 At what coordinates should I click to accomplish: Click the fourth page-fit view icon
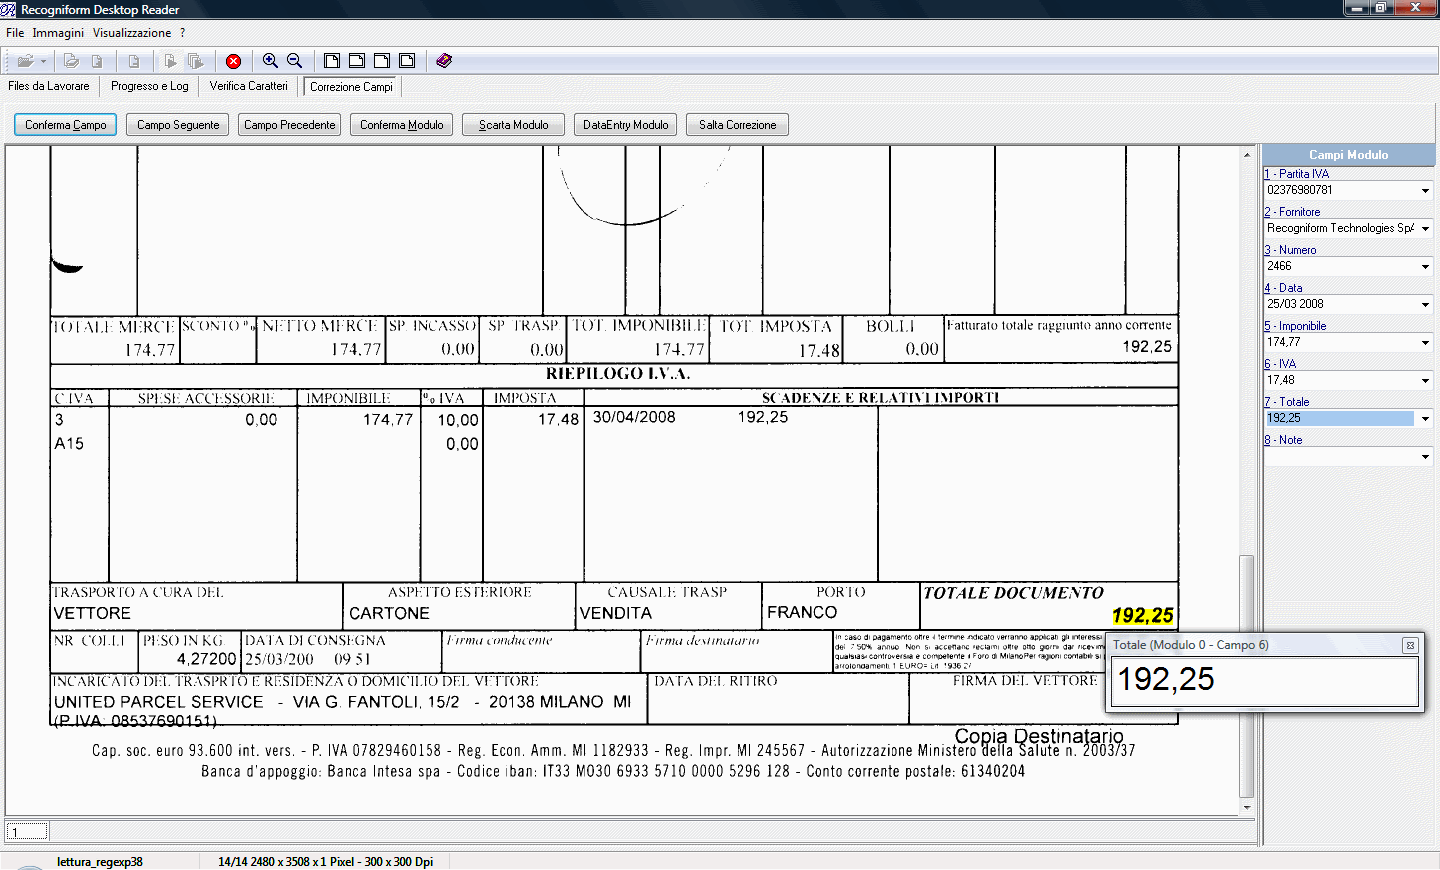tap(407, 61)
